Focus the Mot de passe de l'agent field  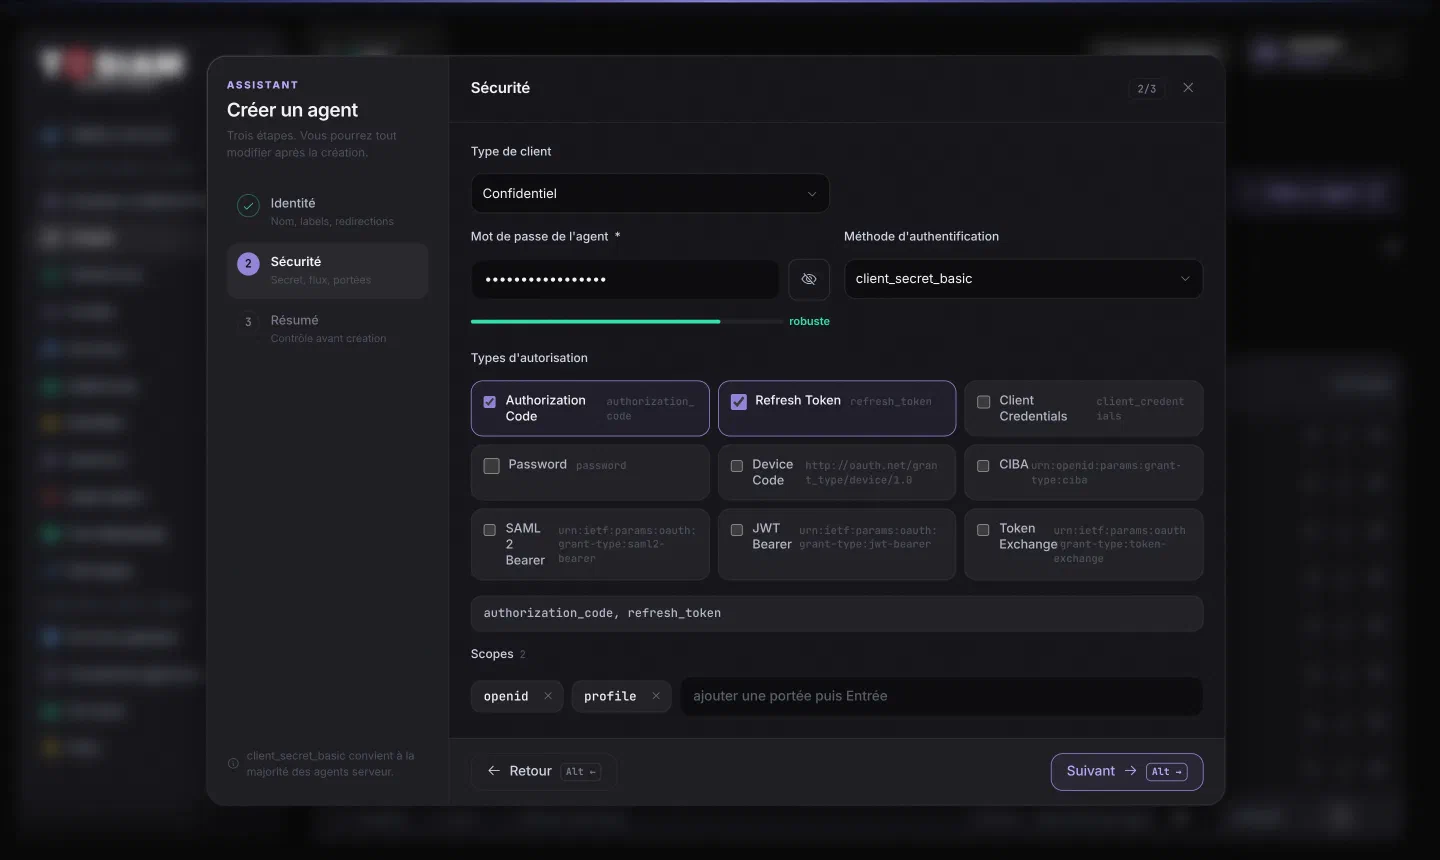(x=625, y=279)
